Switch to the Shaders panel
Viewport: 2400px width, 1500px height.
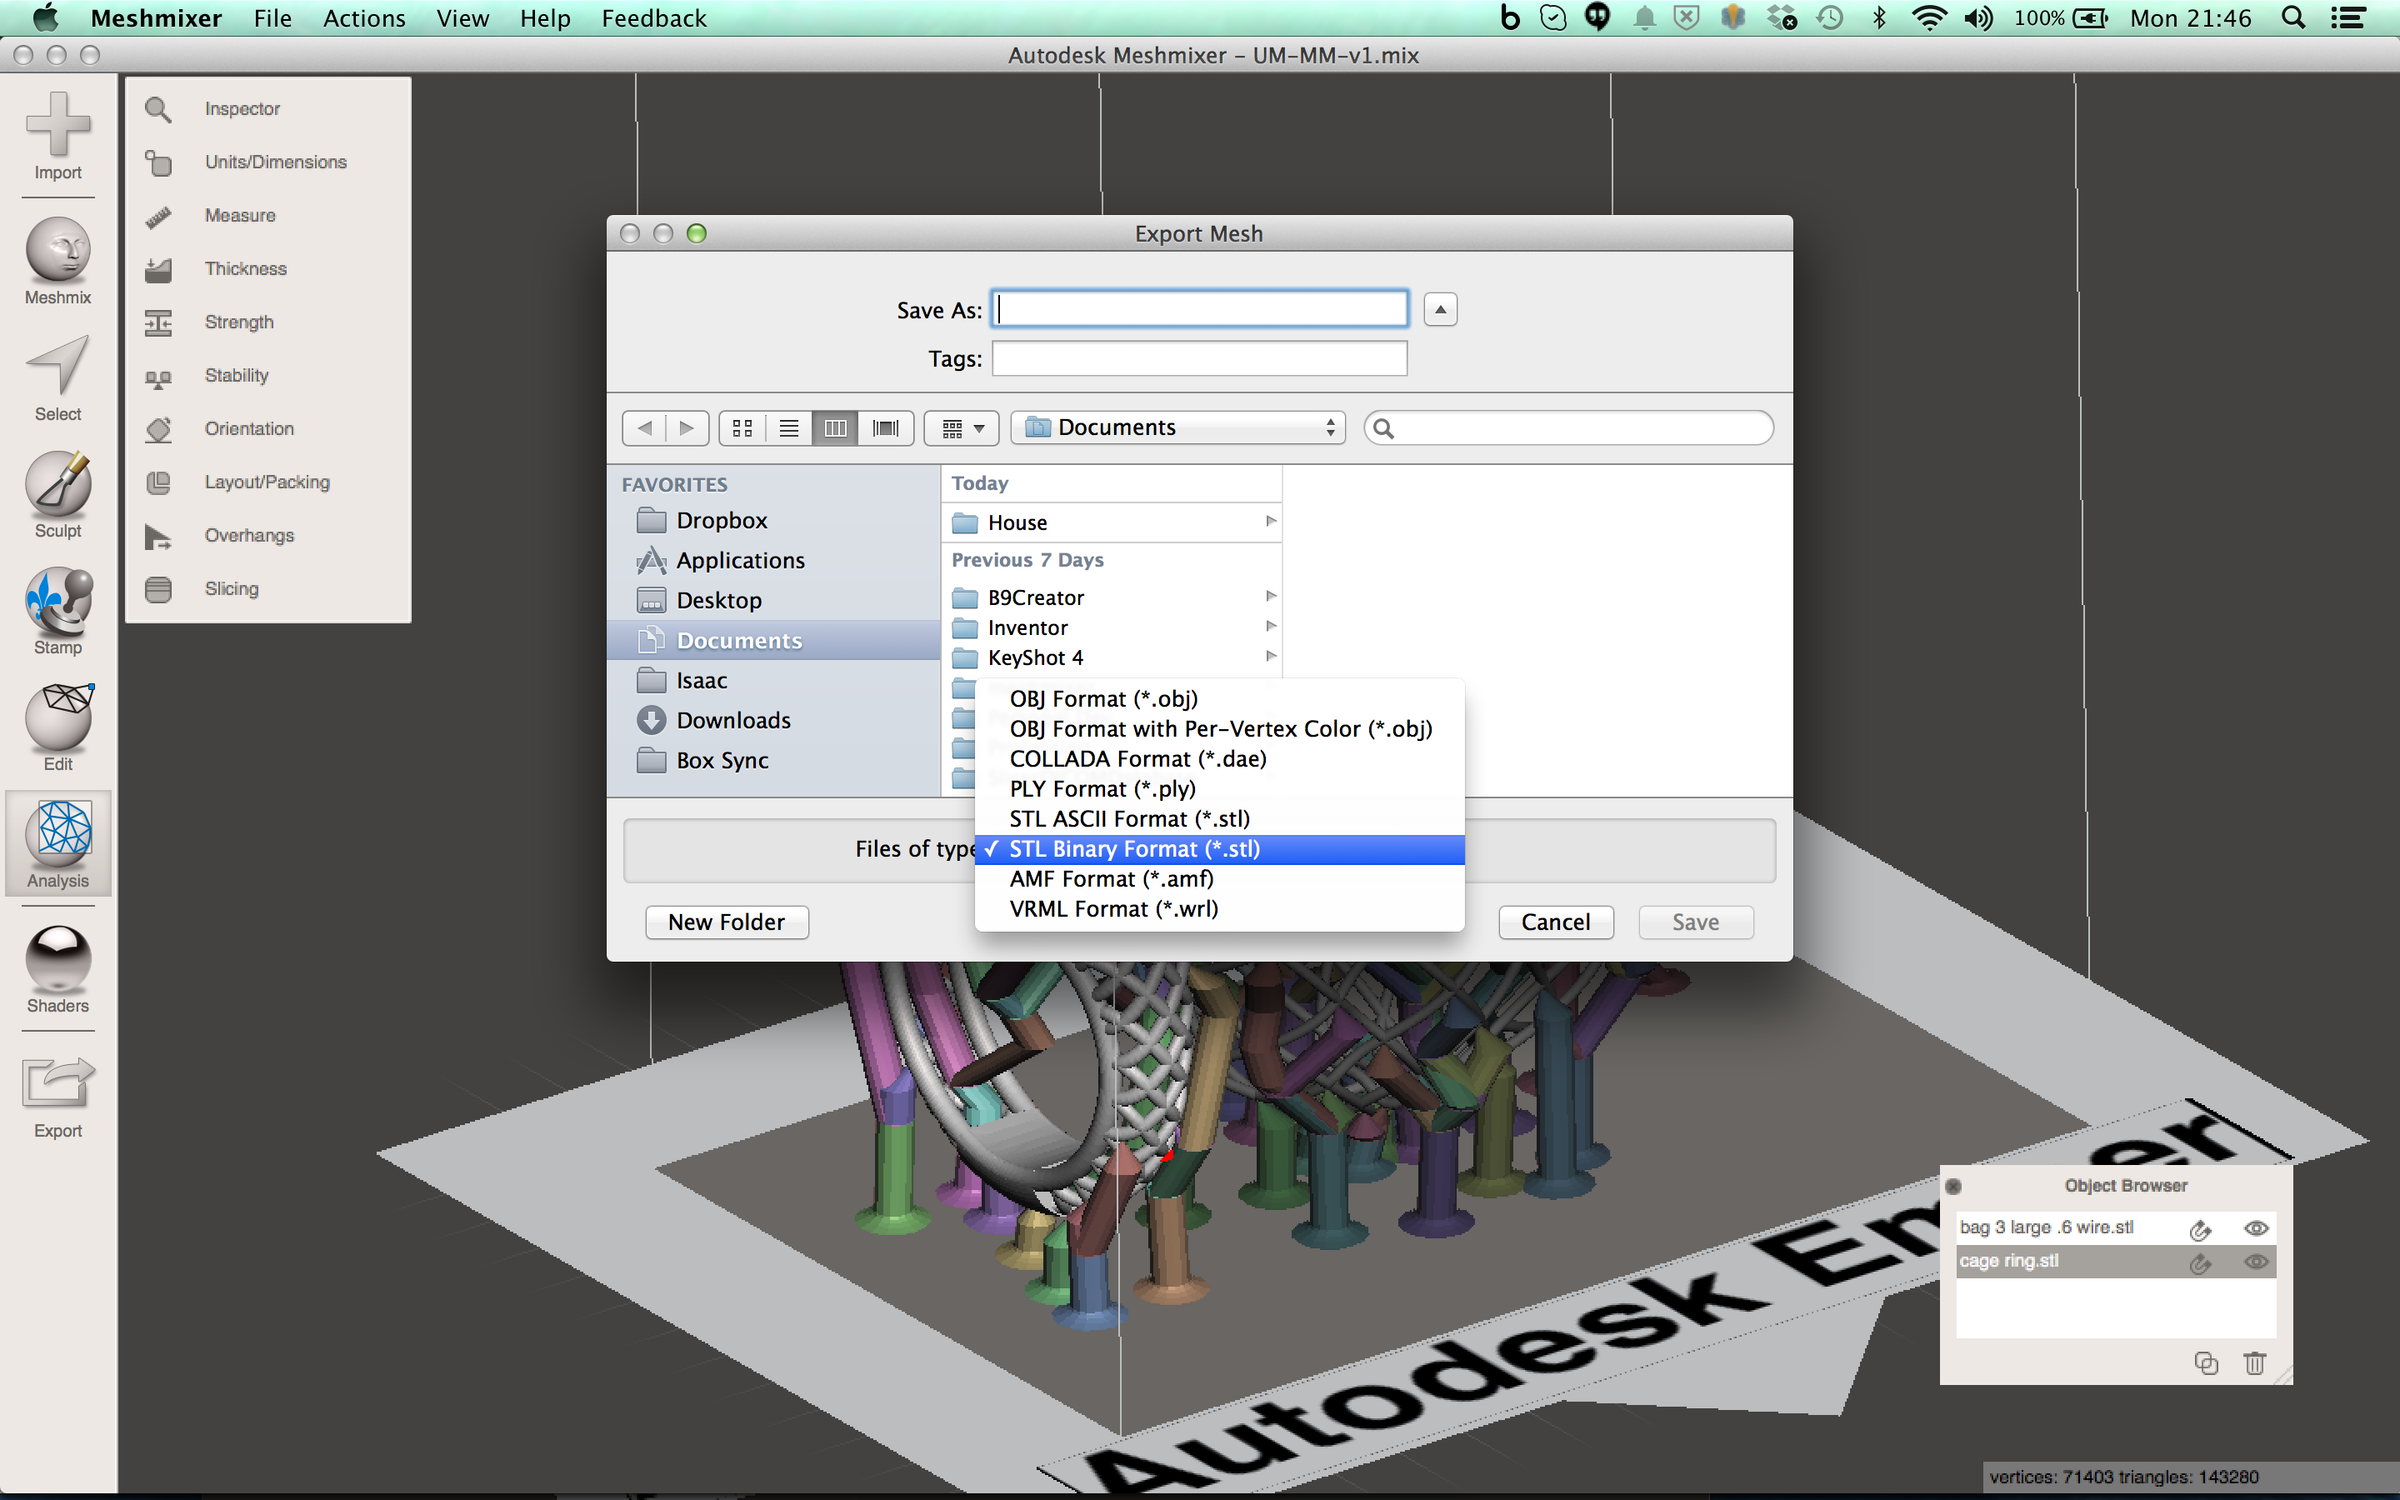(x=57, y=967)
